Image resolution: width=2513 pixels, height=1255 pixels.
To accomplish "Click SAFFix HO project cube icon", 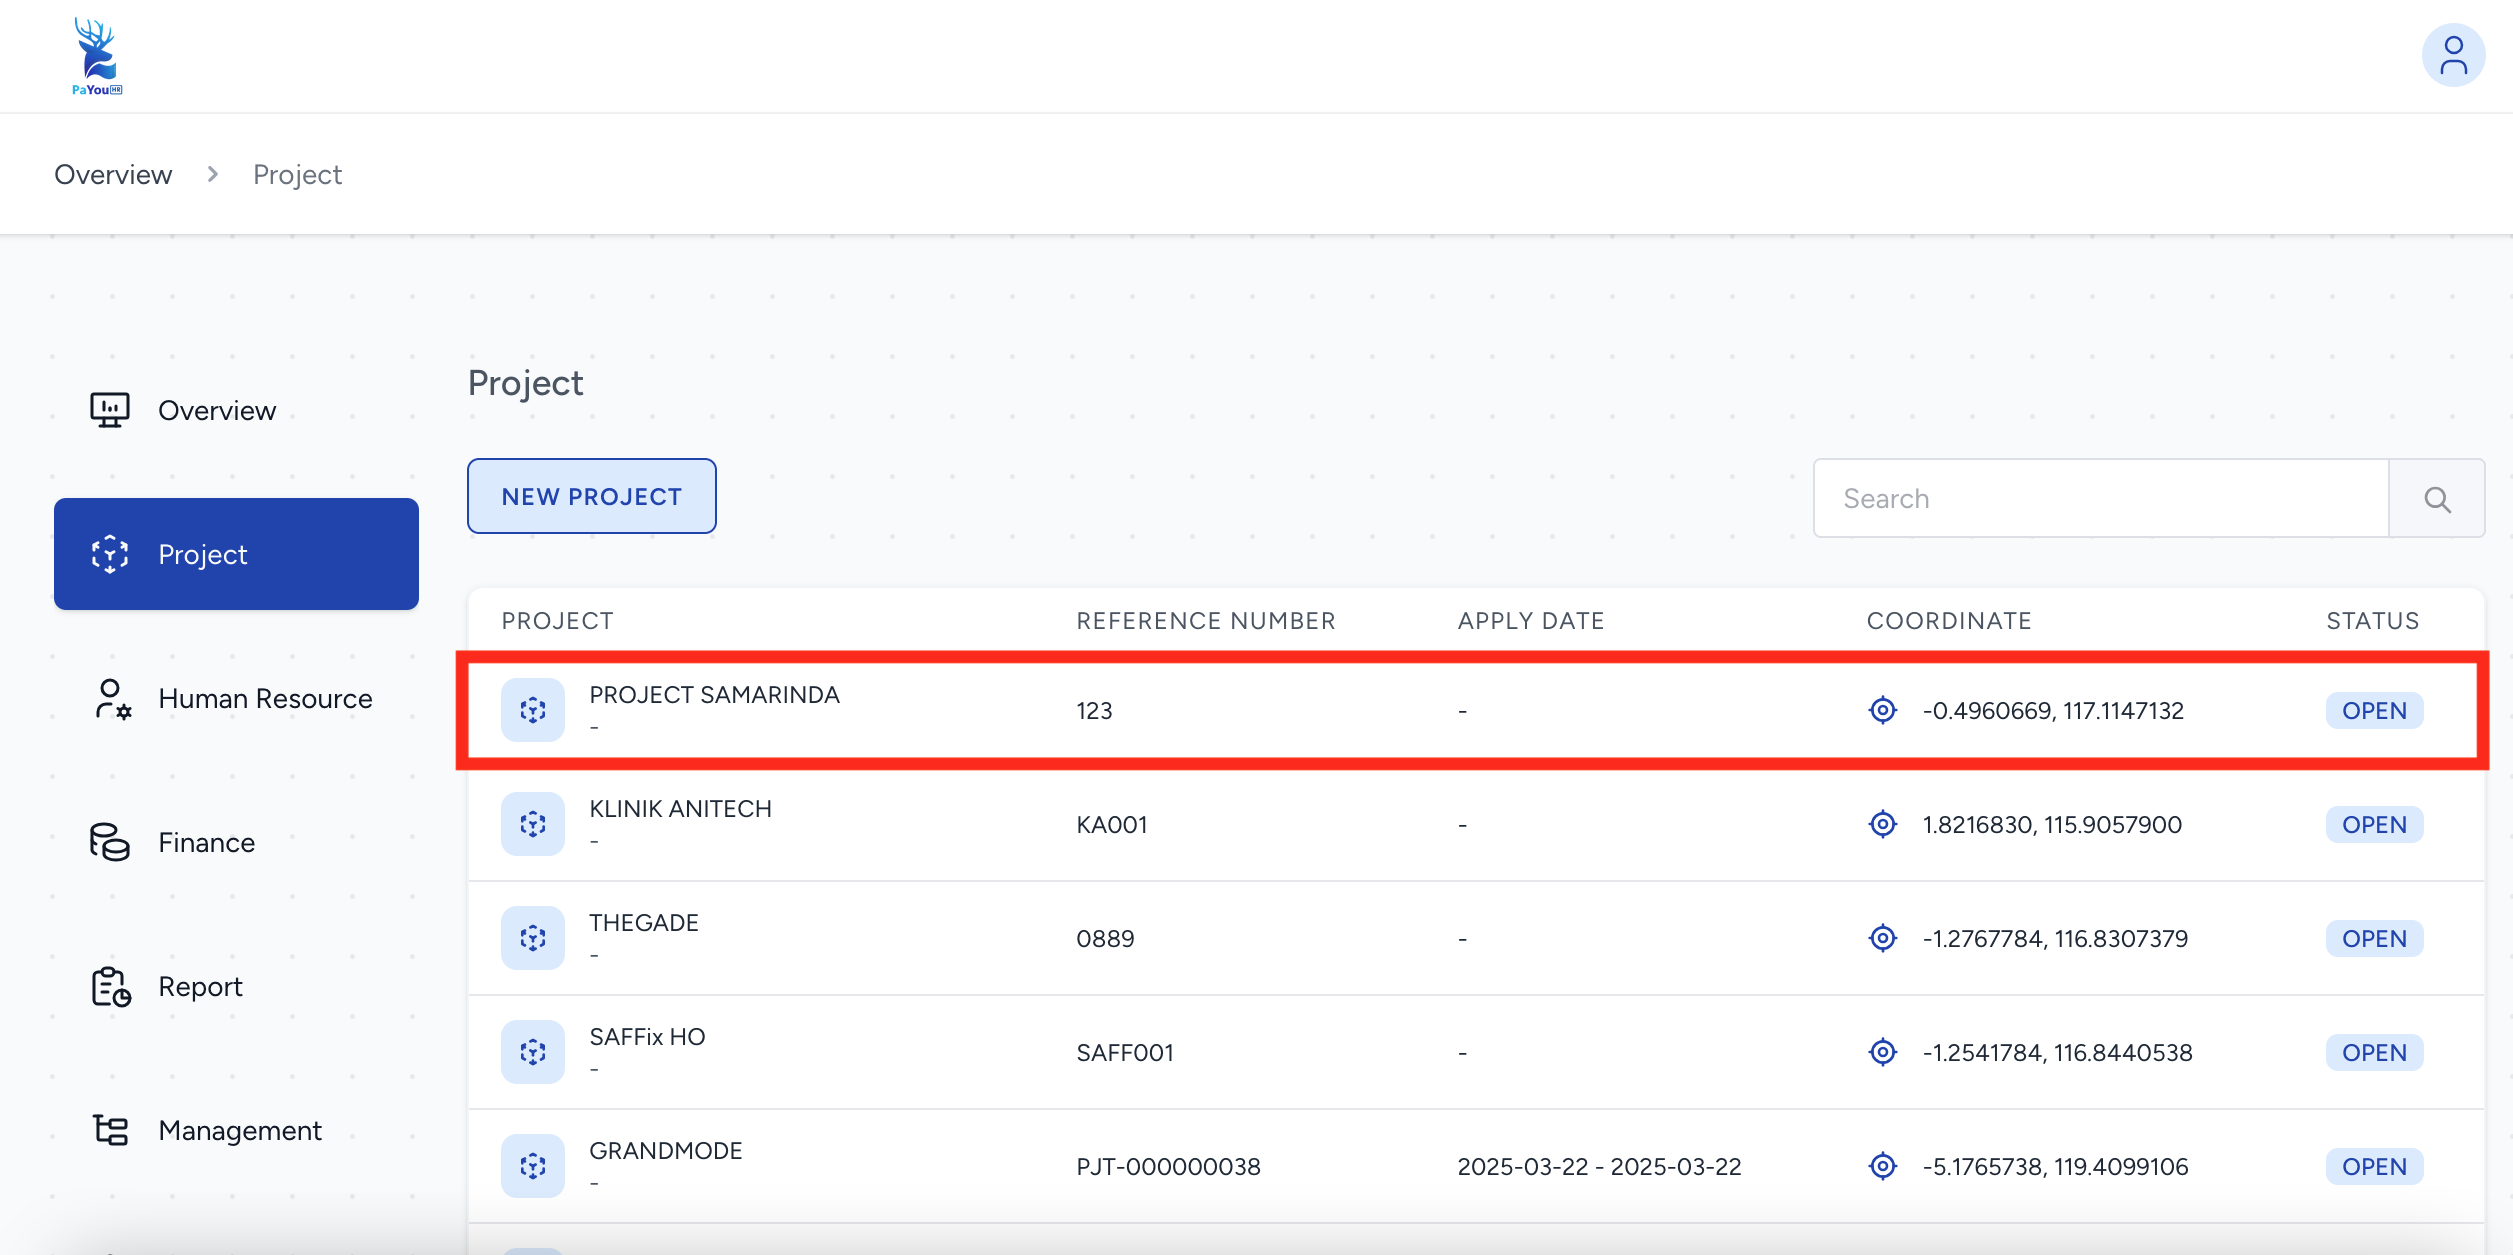I will coord(533,1052).
